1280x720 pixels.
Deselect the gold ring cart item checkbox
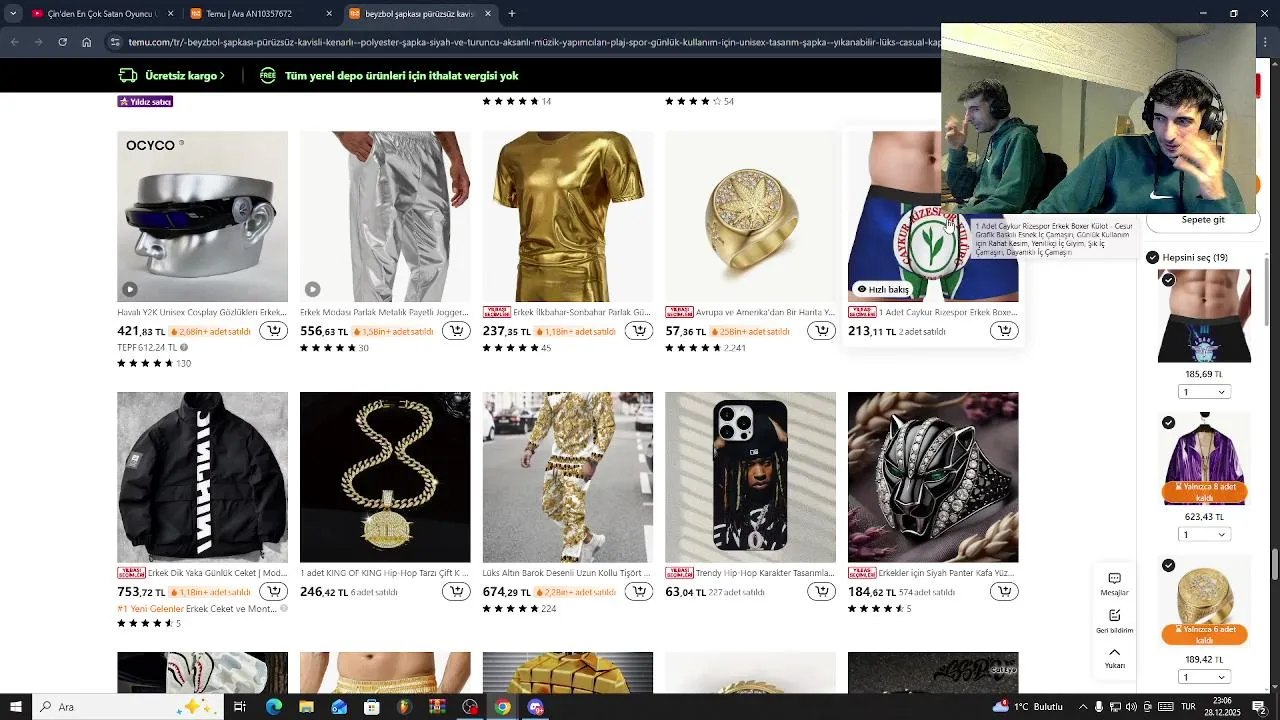point(1168,566)
